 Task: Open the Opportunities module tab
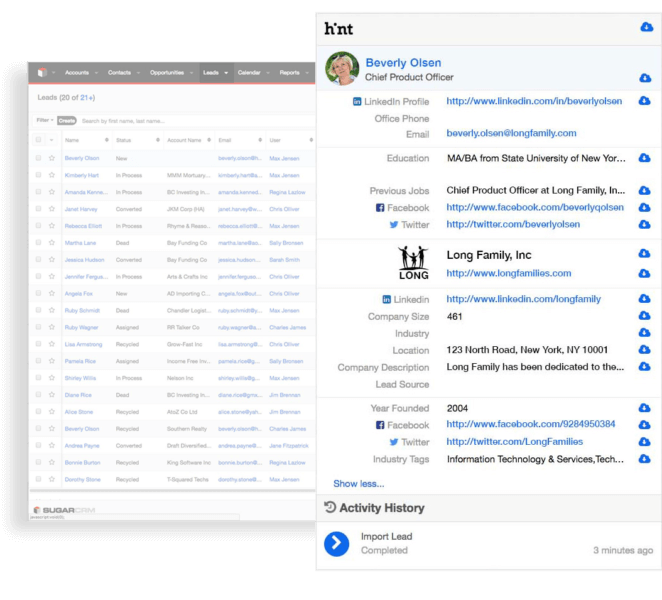[x=167, y=73]
